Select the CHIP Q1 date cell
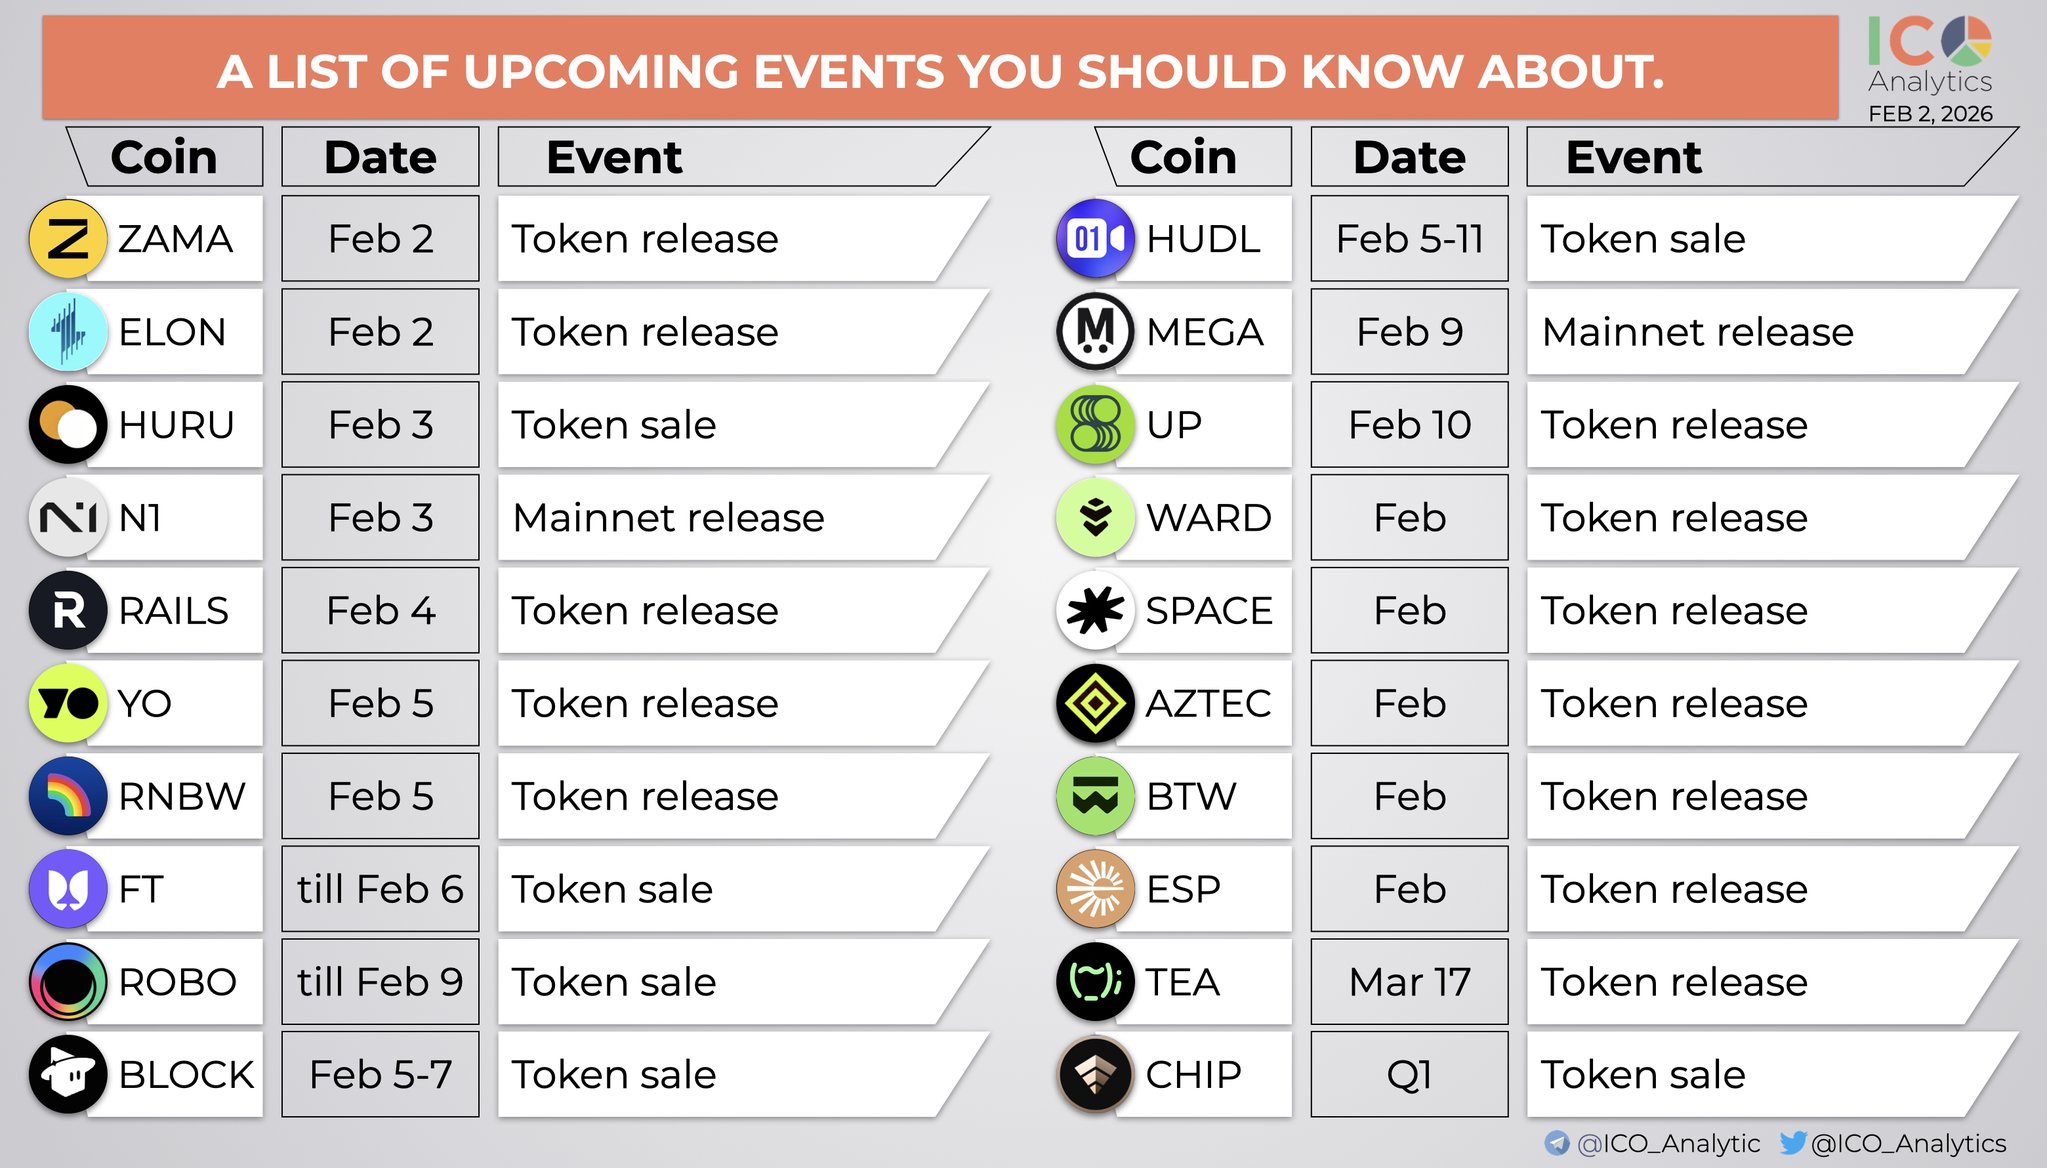Viewport: 2047px width, 1168px height. [1409, 1075]
